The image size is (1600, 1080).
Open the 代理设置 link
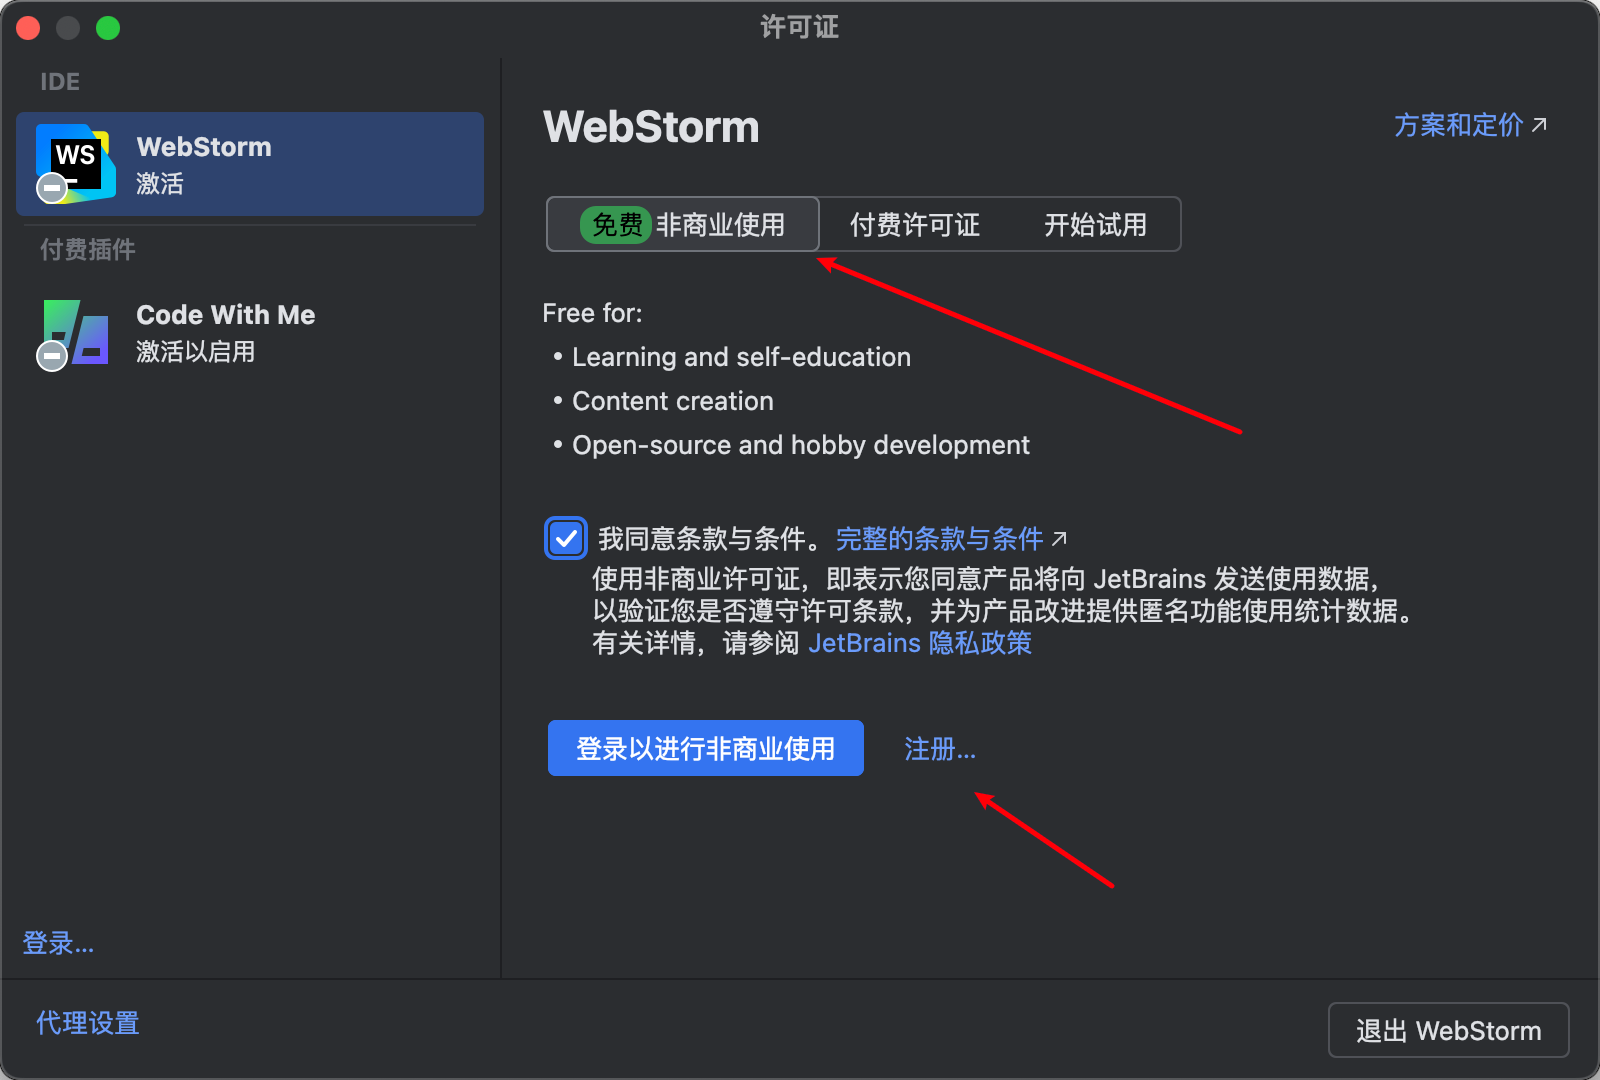(x=87, y=1022)
